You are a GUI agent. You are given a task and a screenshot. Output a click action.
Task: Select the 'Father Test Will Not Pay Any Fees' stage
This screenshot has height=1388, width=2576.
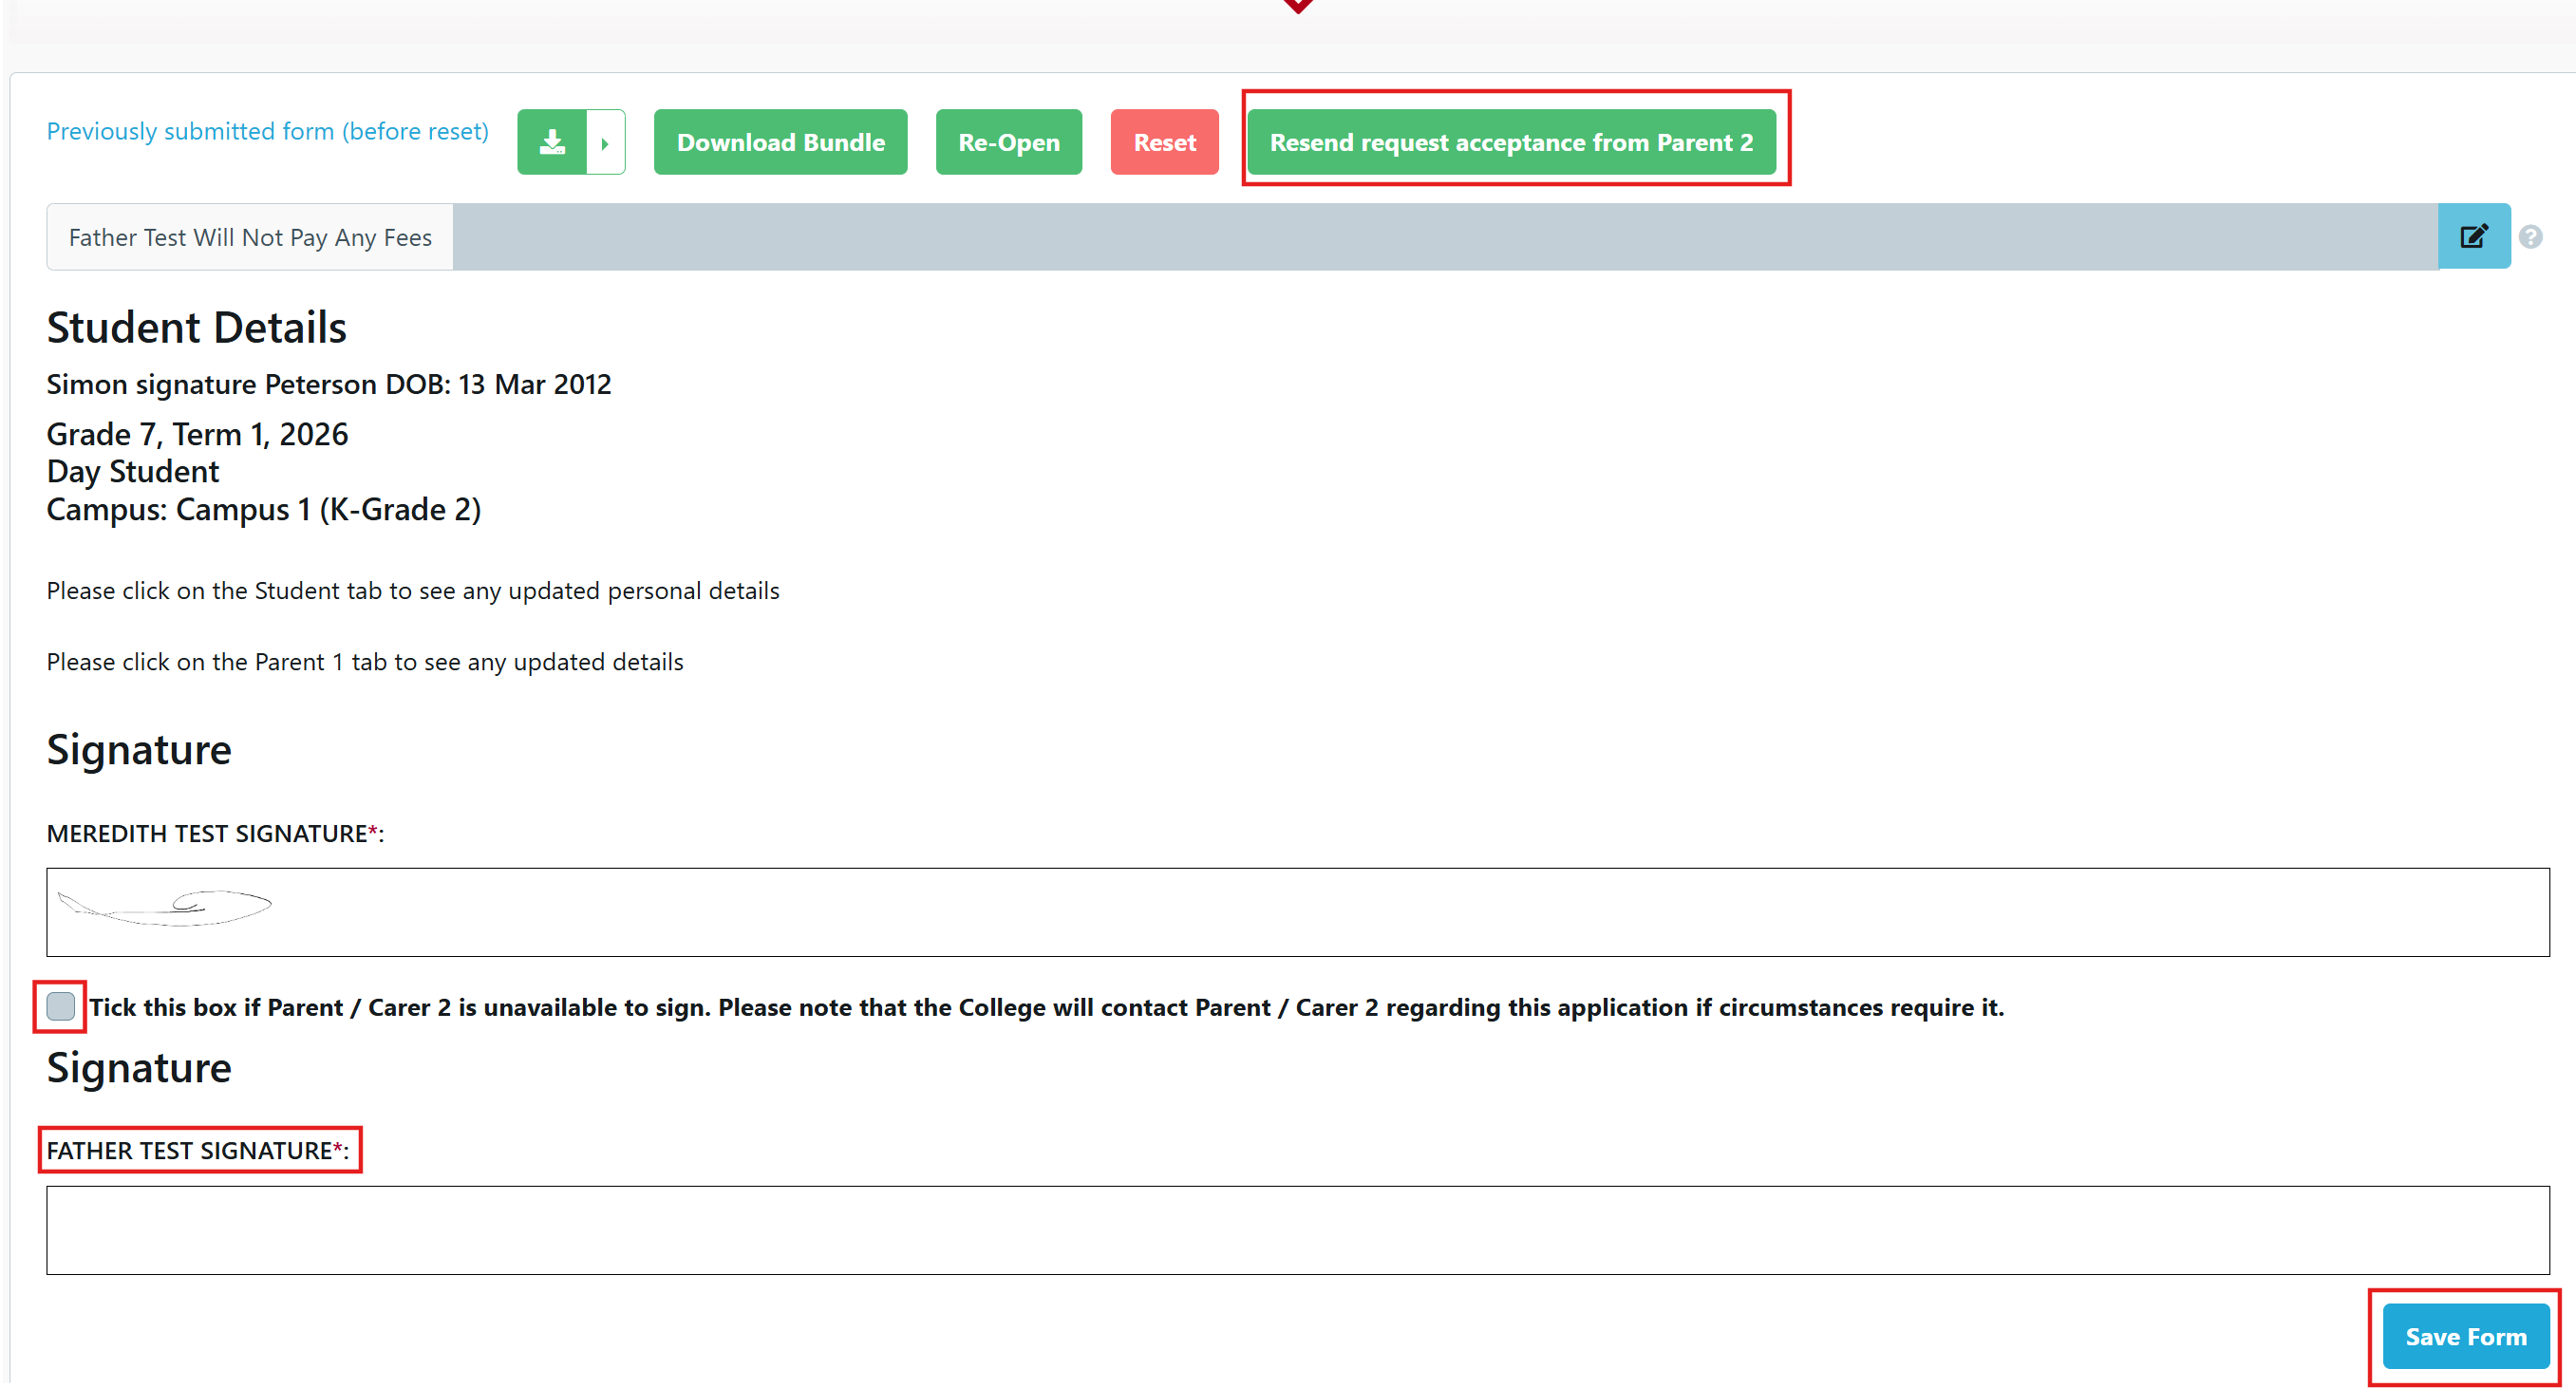tap(249, 237)
